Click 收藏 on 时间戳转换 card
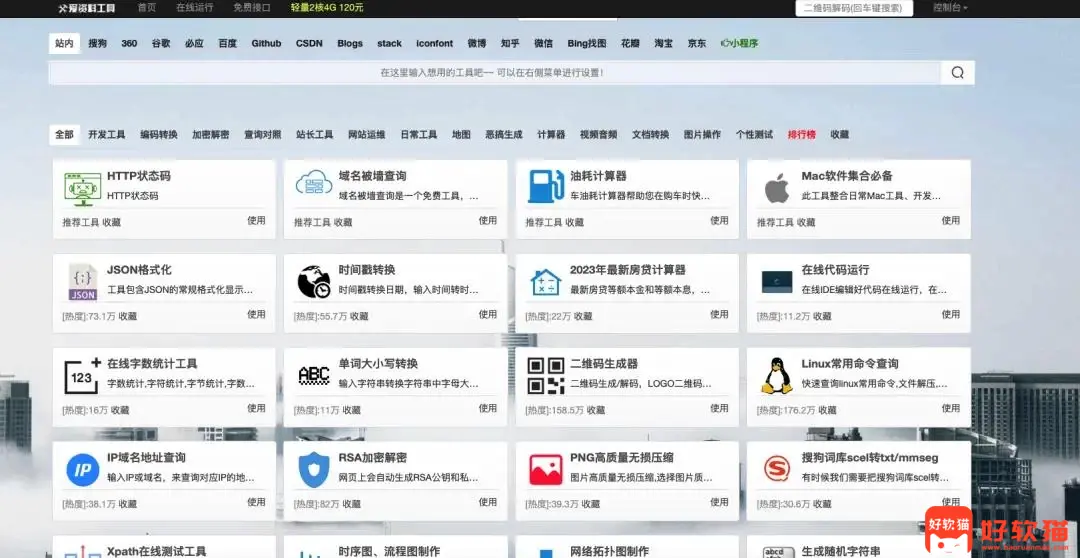This screenshot has width=1080, height=558. pyautogui.click(x=360, y=316)
